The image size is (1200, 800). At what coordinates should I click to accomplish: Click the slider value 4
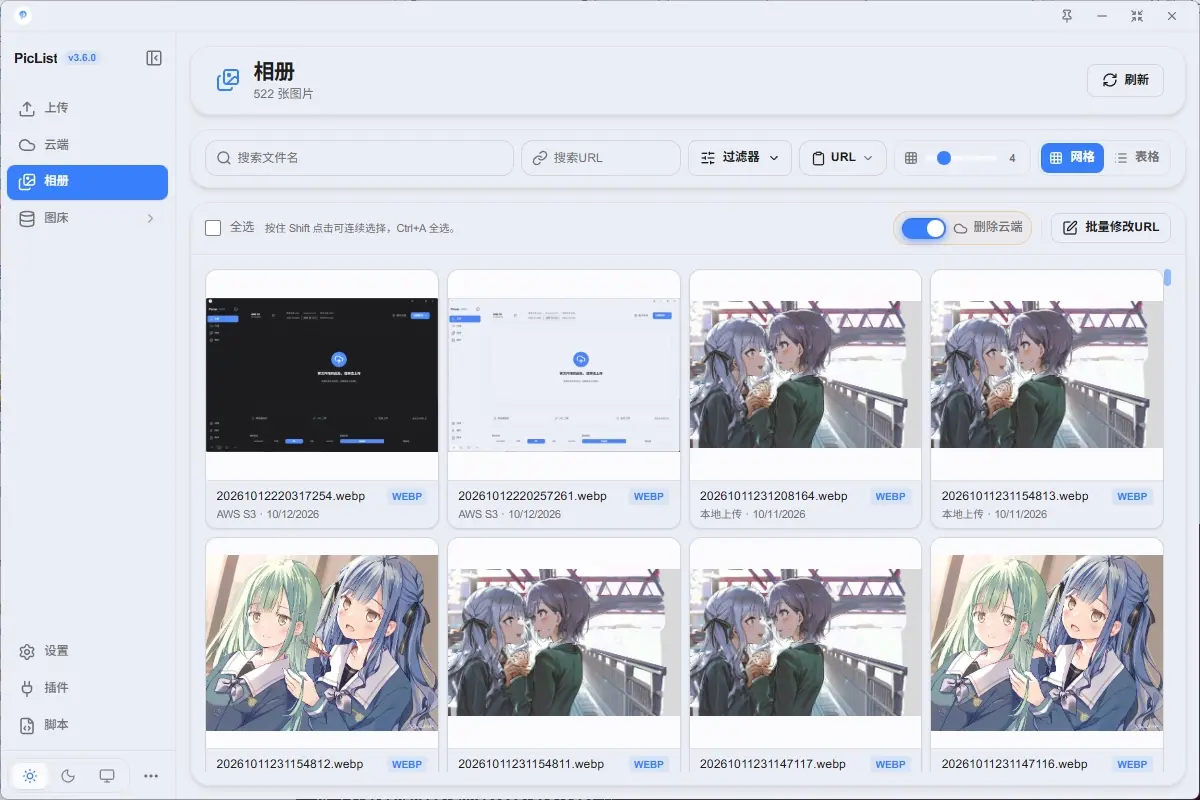1013,158
